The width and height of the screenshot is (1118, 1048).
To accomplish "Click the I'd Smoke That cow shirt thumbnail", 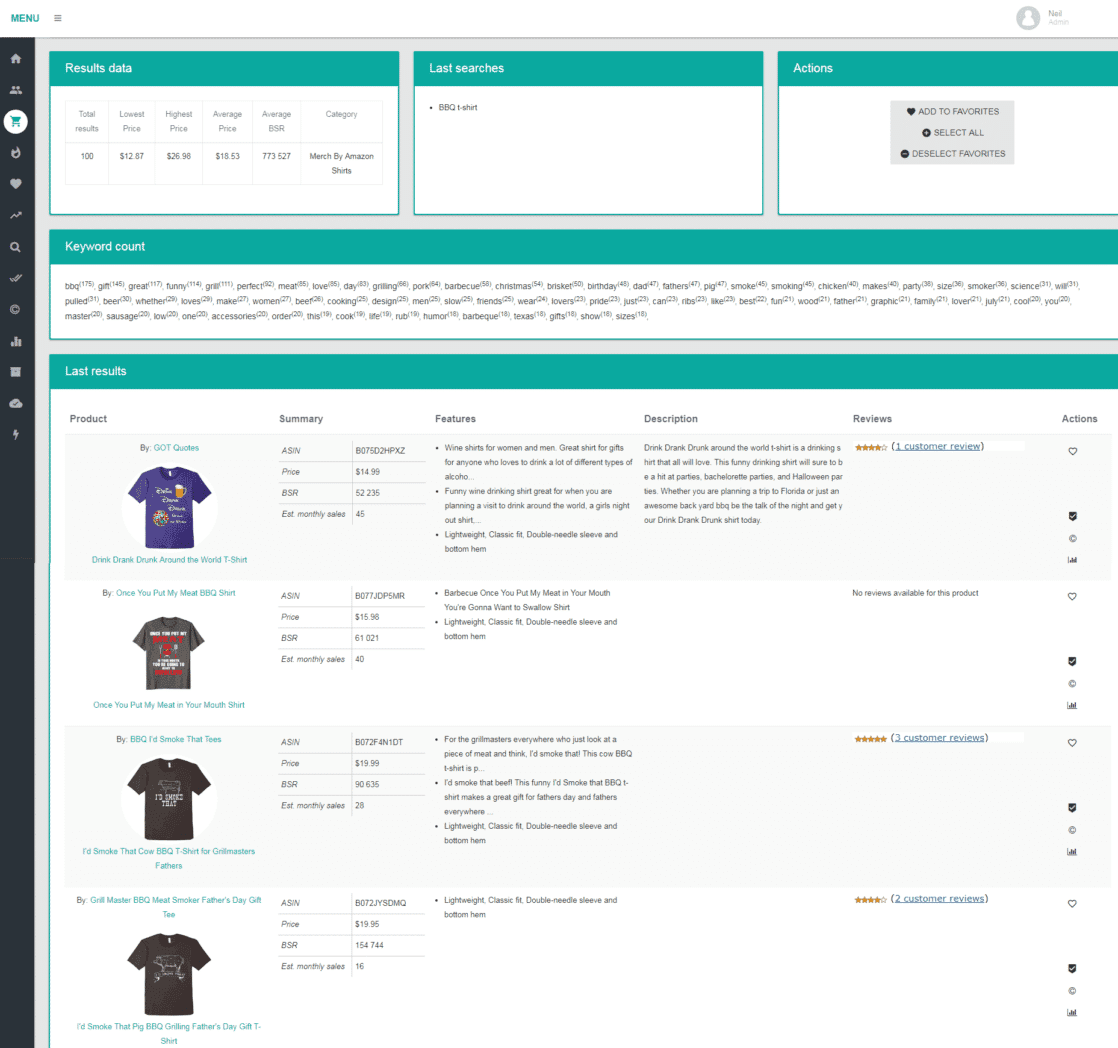I will [x=169, y=798].
